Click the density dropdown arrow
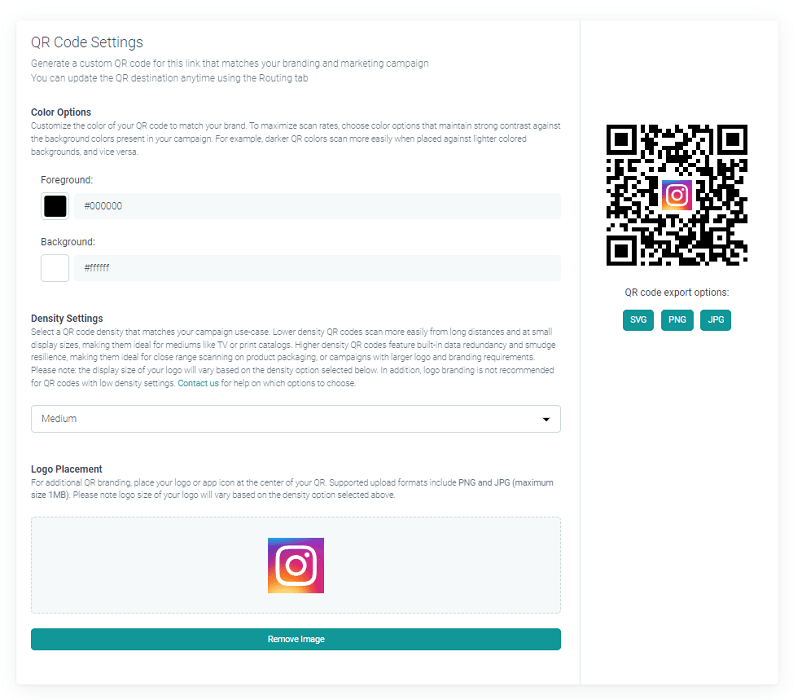Screen dimensions: 802x700 click(x=546, y=419)
